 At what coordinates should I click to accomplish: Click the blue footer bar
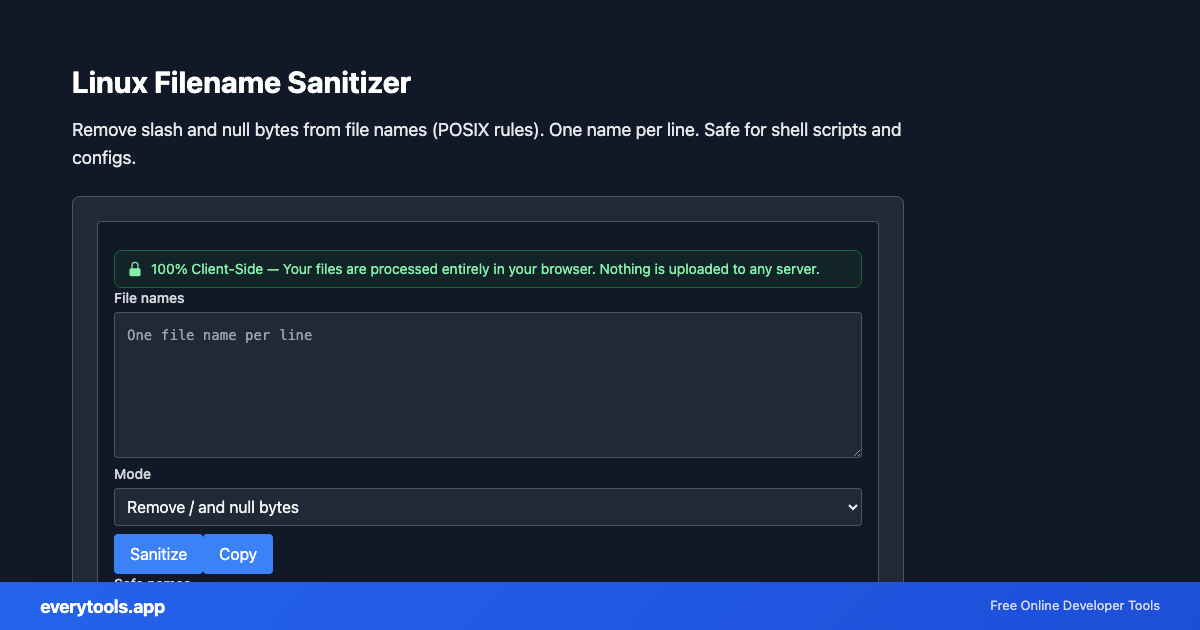[600, 606]
